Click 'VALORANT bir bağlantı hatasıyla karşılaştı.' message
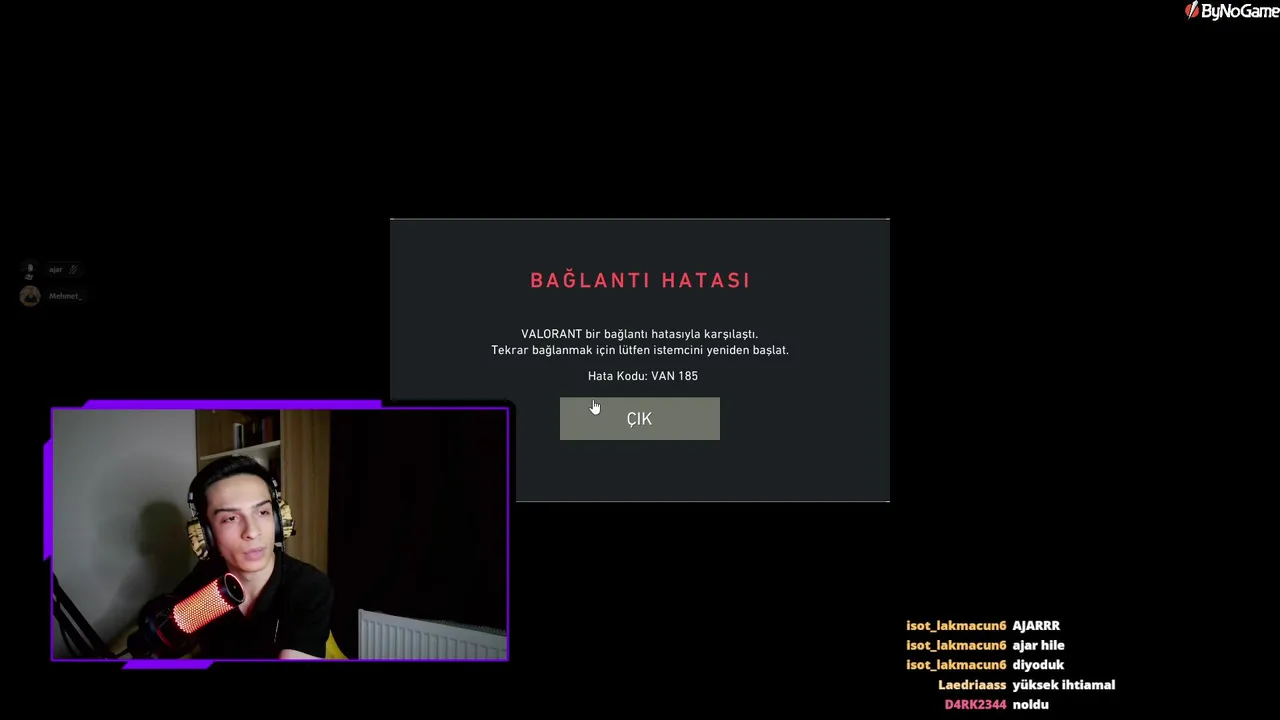The width and height of the screenshot is (1280, 720). [640, 334]
